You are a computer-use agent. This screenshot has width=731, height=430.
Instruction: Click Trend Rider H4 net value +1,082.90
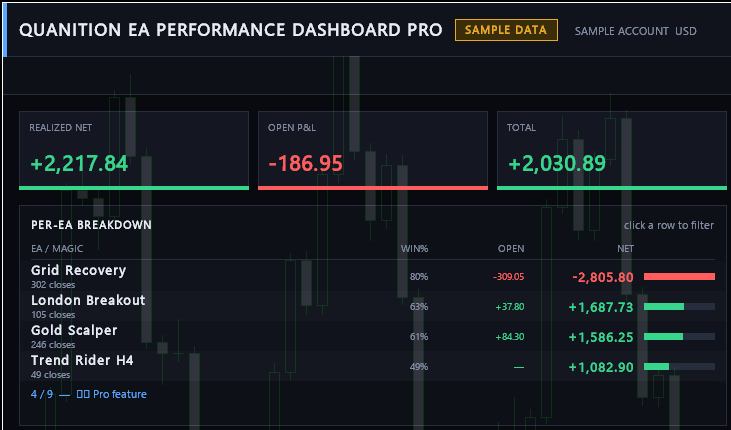[x=601, y=367]
